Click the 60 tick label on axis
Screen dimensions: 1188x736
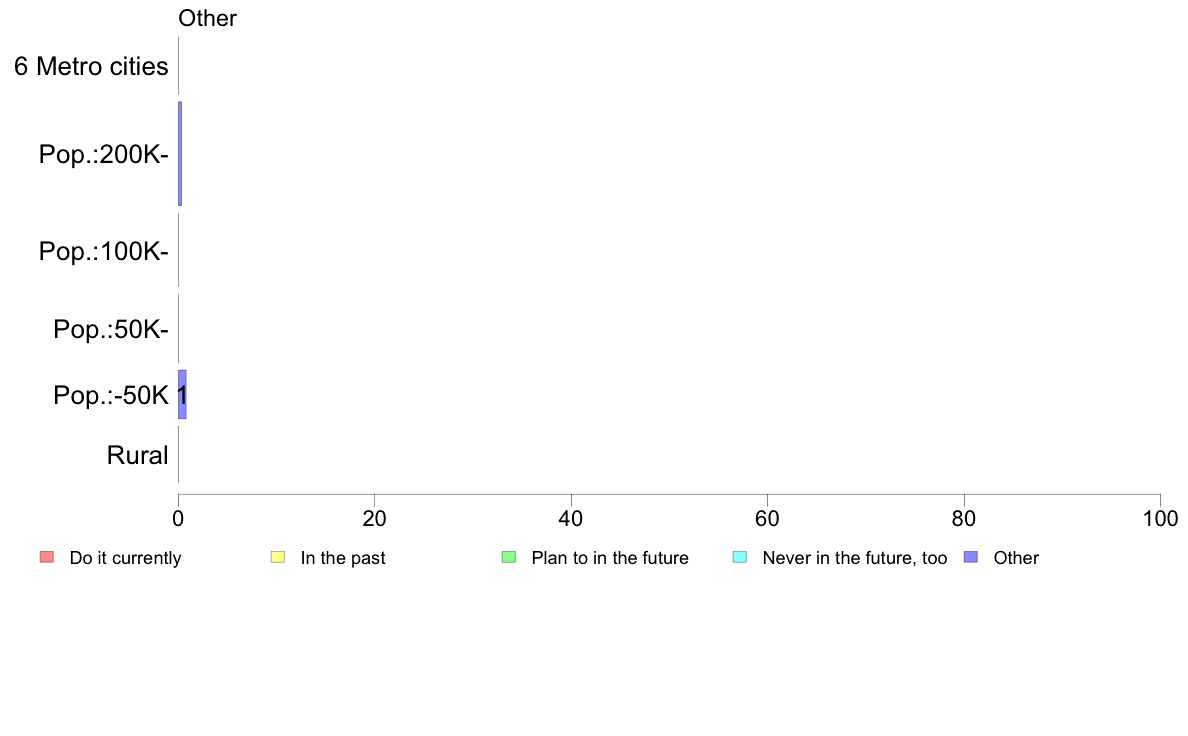(767, 518)
